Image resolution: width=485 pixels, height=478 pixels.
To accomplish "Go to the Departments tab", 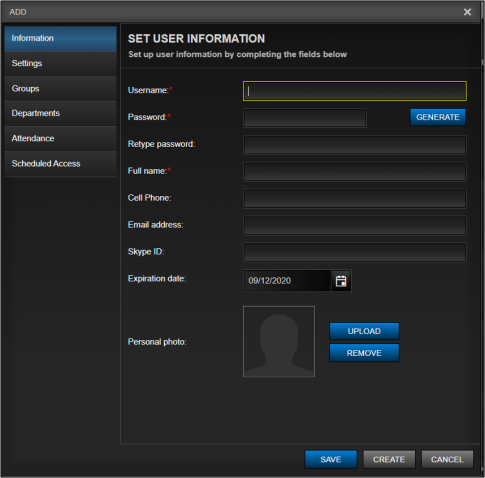I will pyautogui.click(x=61, y=113).
